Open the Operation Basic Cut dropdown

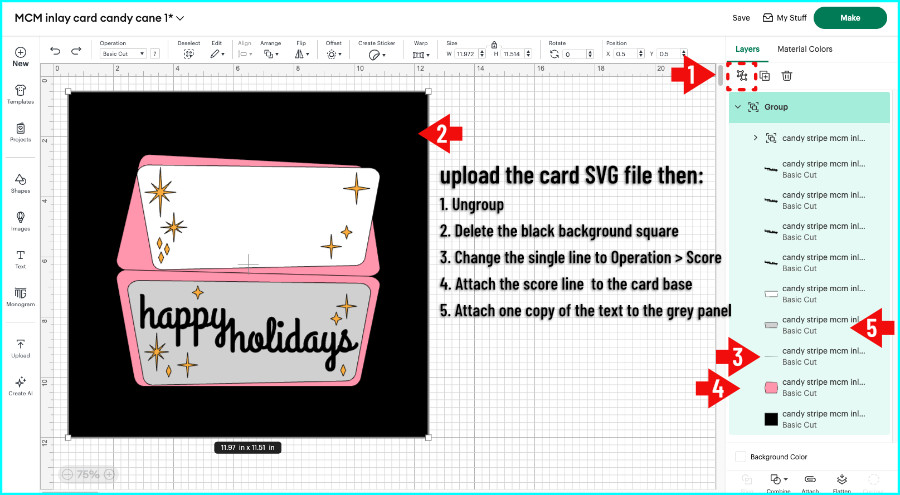click(123, 54)
